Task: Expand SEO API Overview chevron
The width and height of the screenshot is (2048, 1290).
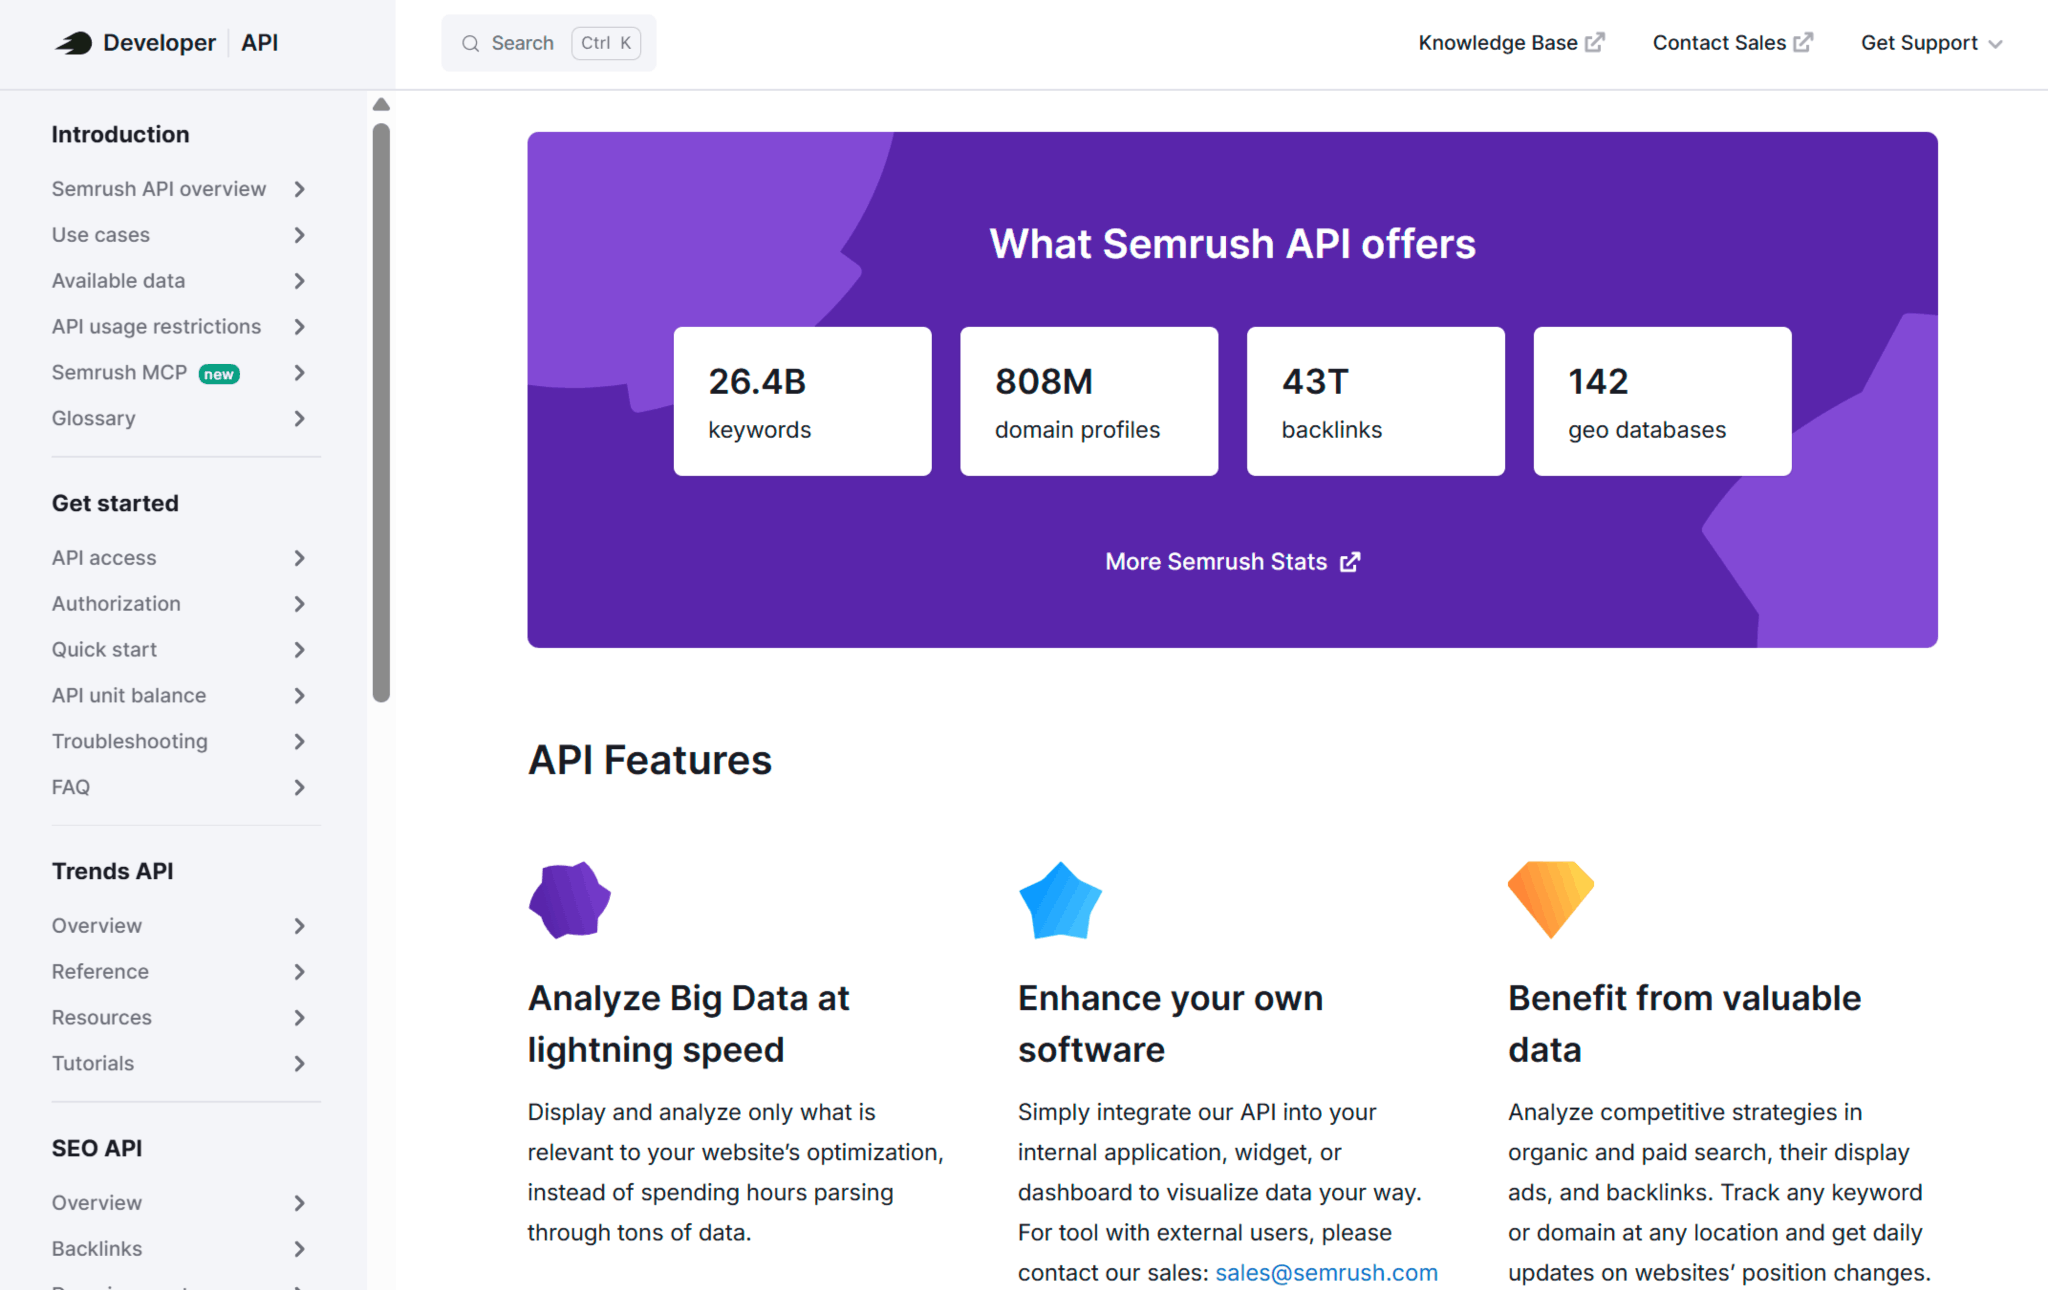Action: 299,1203
